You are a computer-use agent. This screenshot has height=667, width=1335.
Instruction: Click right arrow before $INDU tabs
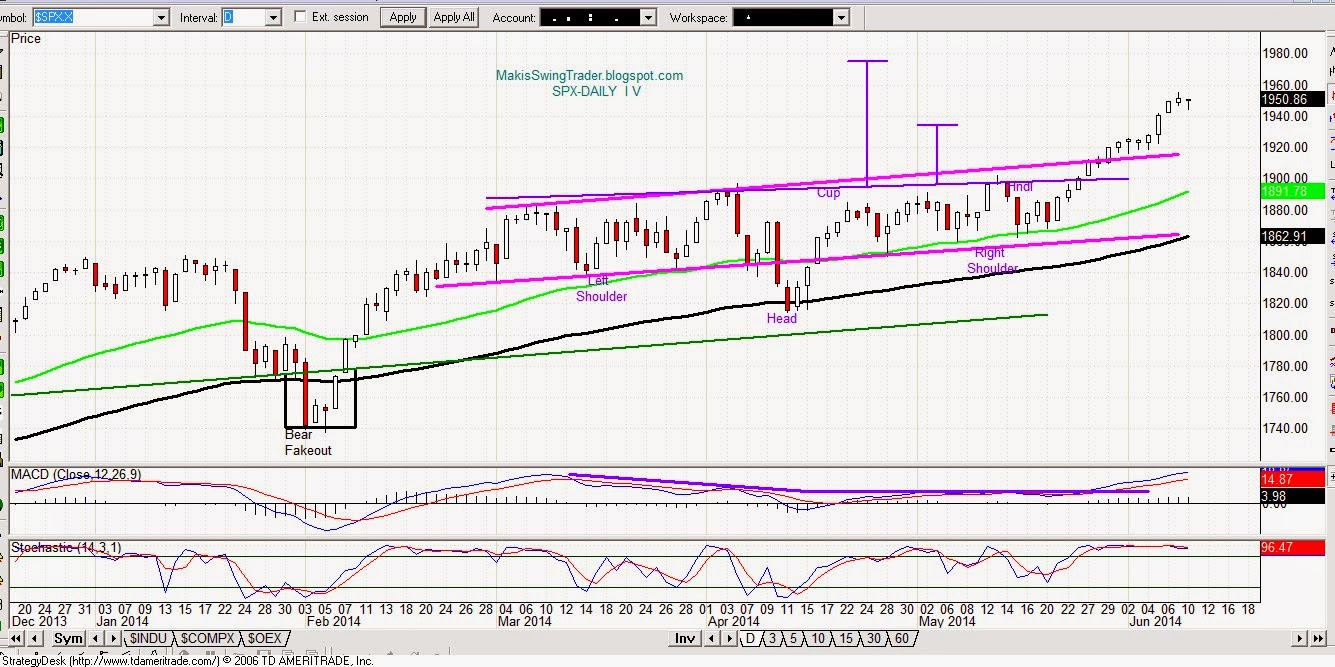(113, 638)
